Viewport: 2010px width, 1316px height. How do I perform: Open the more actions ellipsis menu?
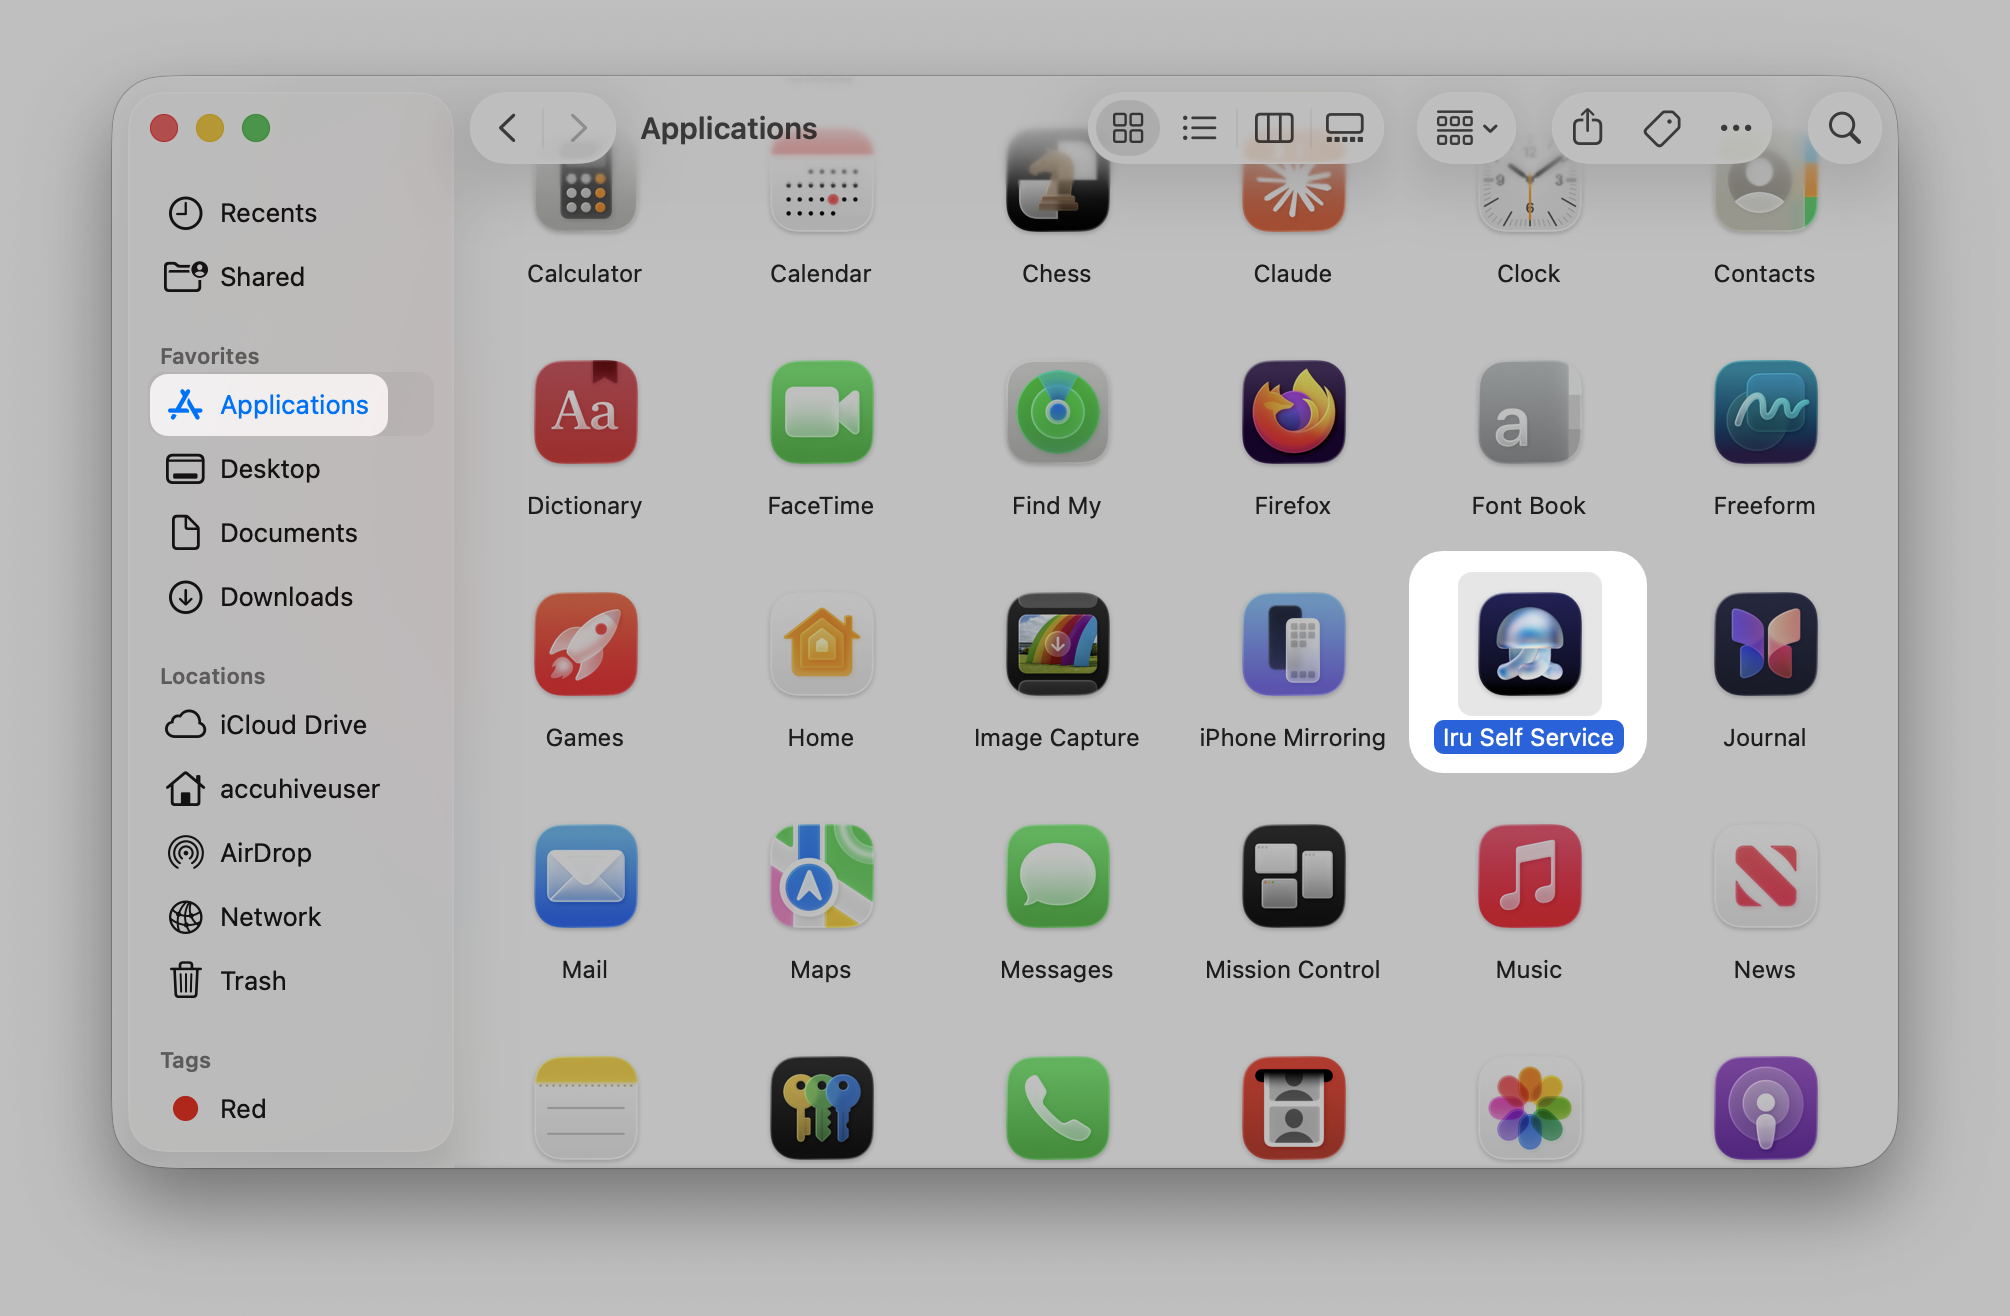[x=1735, y=128]
